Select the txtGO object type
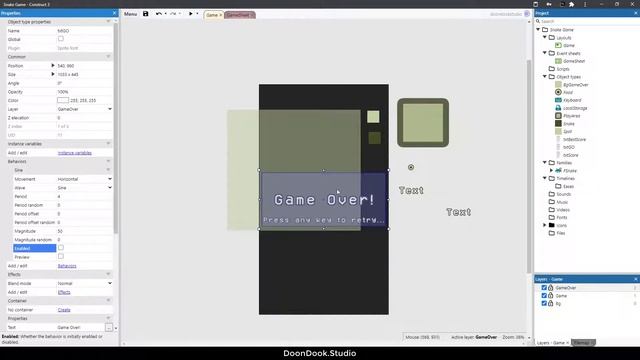 click(568, 147)
